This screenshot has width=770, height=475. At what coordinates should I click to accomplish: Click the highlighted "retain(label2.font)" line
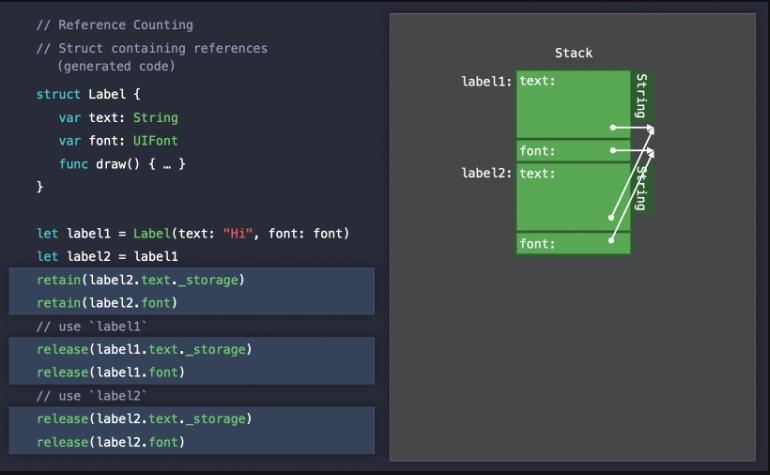(x=110, y=302)
